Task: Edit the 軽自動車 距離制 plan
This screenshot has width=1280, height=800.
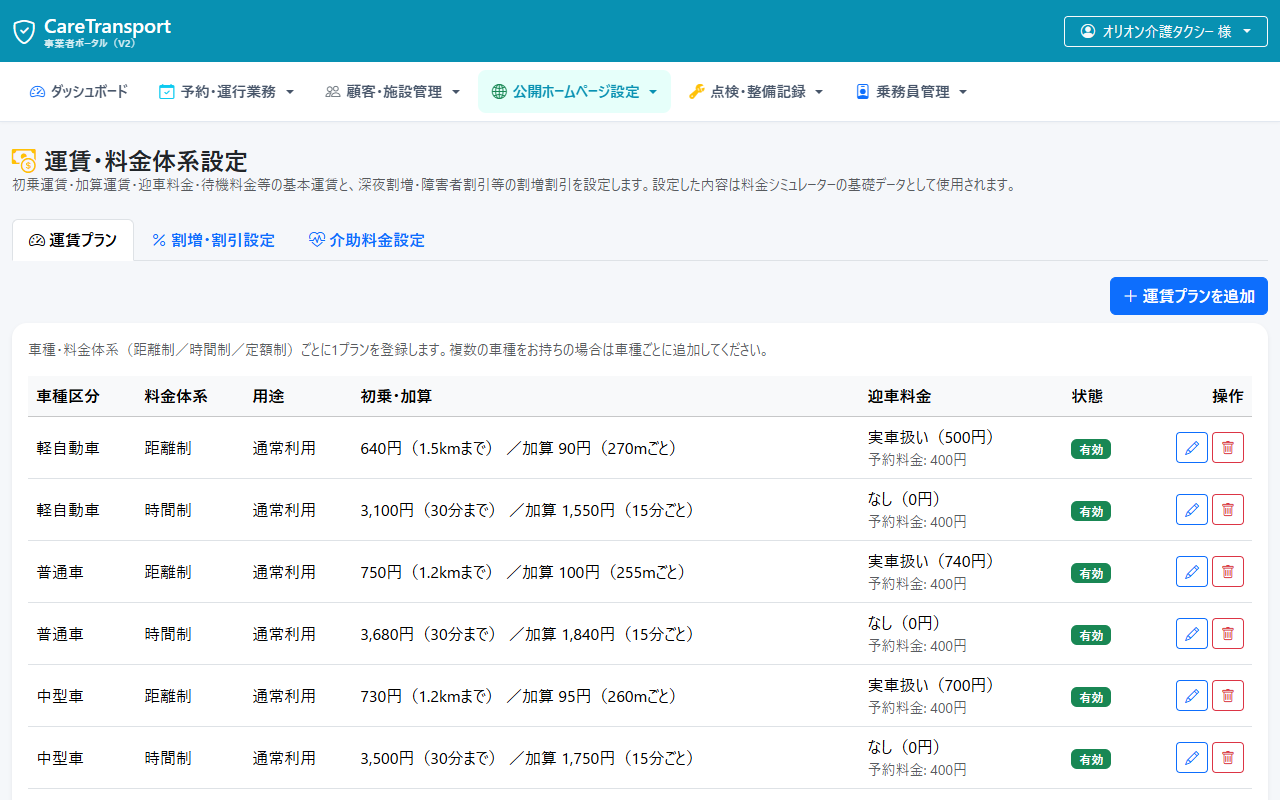Action: [1192, 448]
